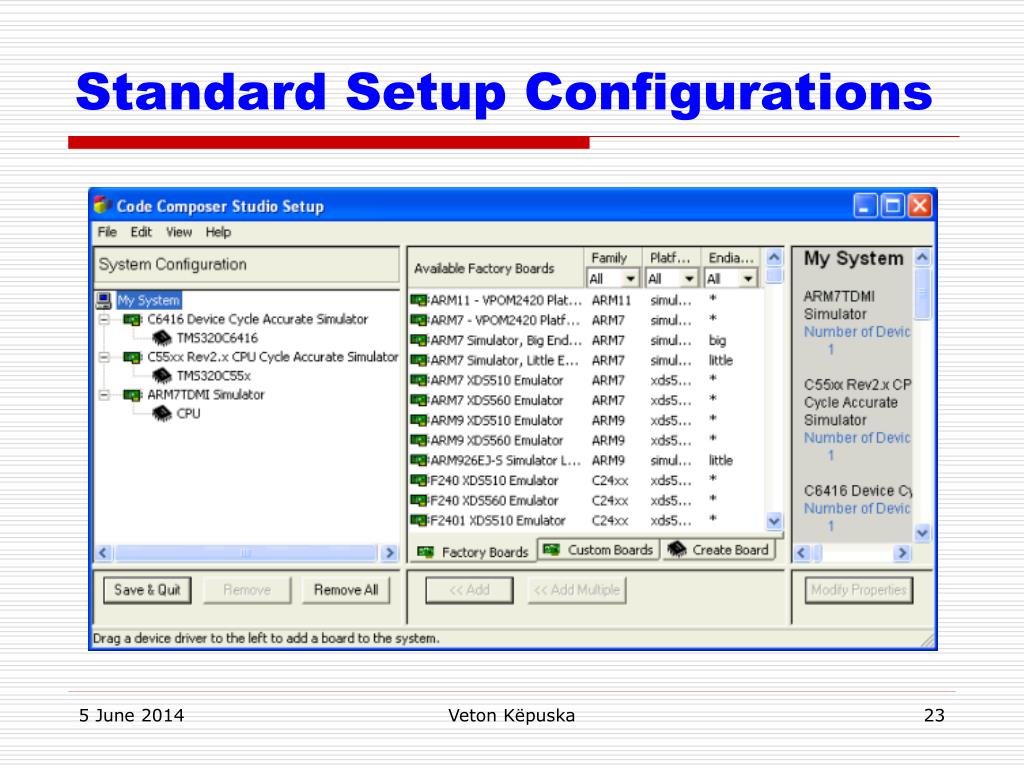Image resolution: width=1024 pixels, height=768 pixels.
Task: Click the first Number of Devices link under ARM7TDMI
Action: point(857,332)
